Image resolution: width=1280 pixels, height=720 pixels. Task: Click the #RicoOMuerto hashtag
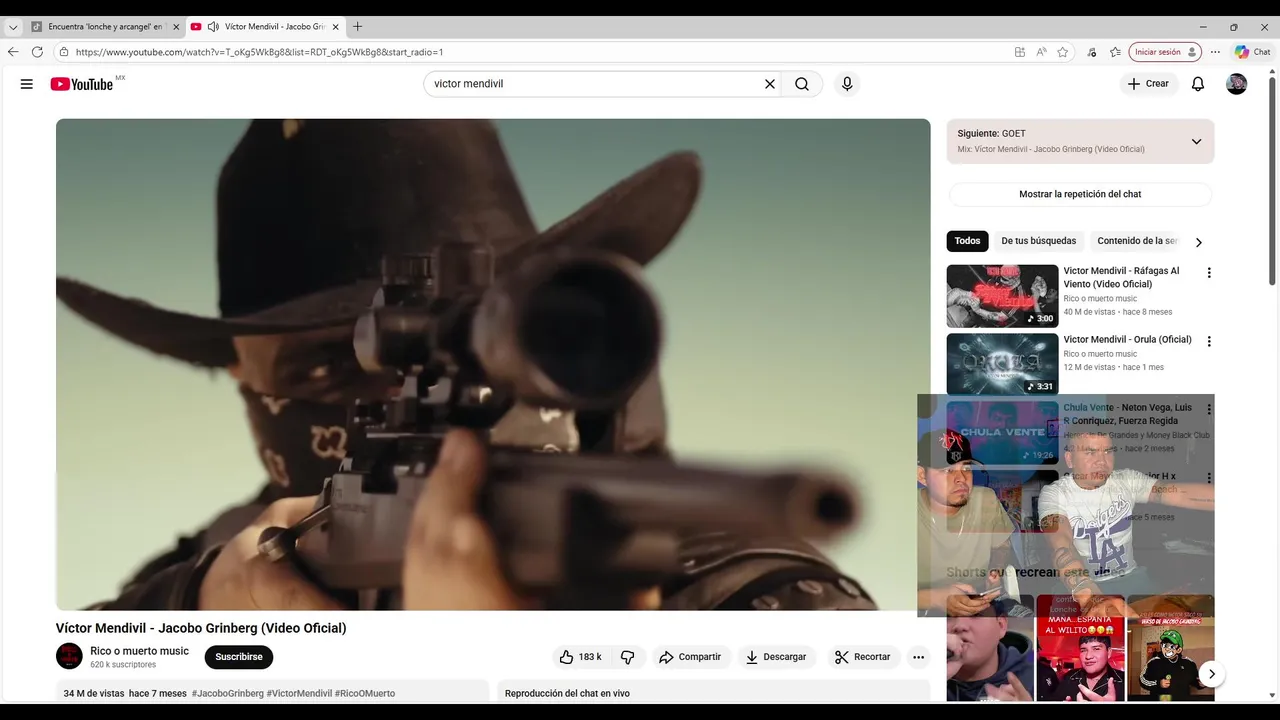click(365, 694)
